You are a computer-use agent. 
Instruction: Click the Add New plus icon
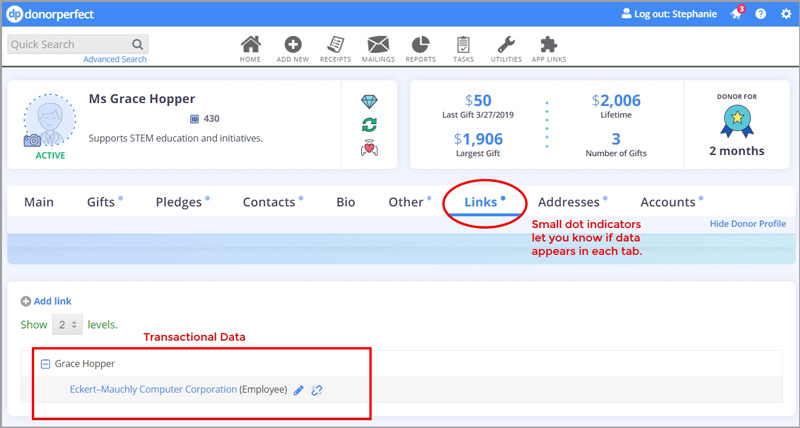293,45
